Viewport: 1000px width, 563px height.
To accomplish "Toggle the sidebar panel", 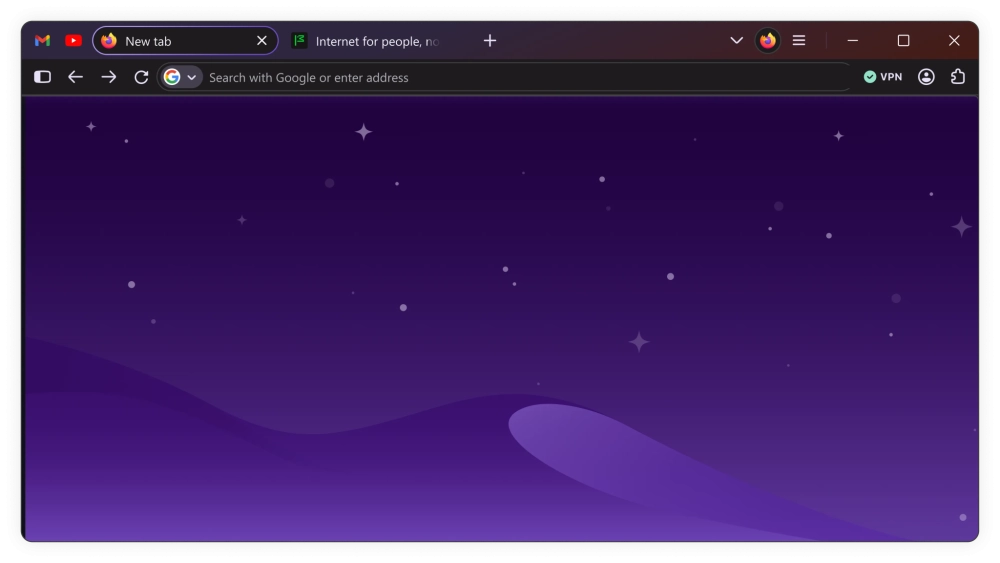I will (42, 77).
